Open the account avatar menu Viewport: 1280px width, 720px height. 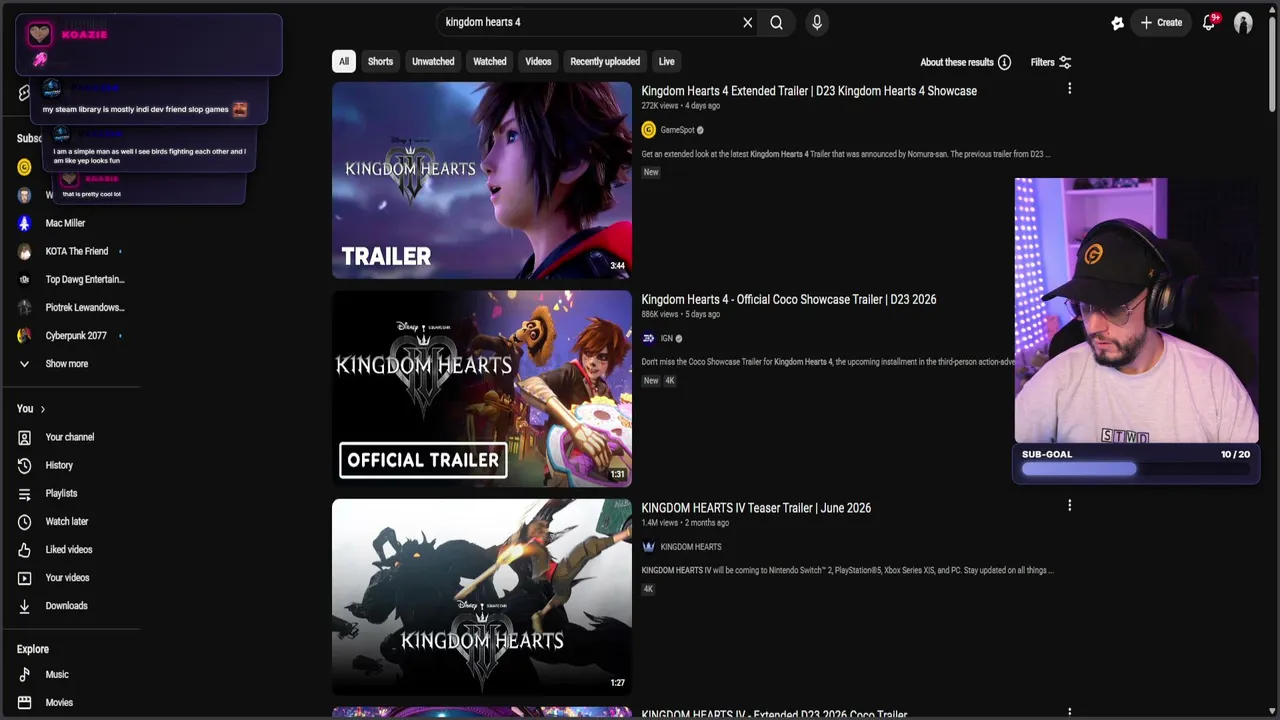point(1243,22)
